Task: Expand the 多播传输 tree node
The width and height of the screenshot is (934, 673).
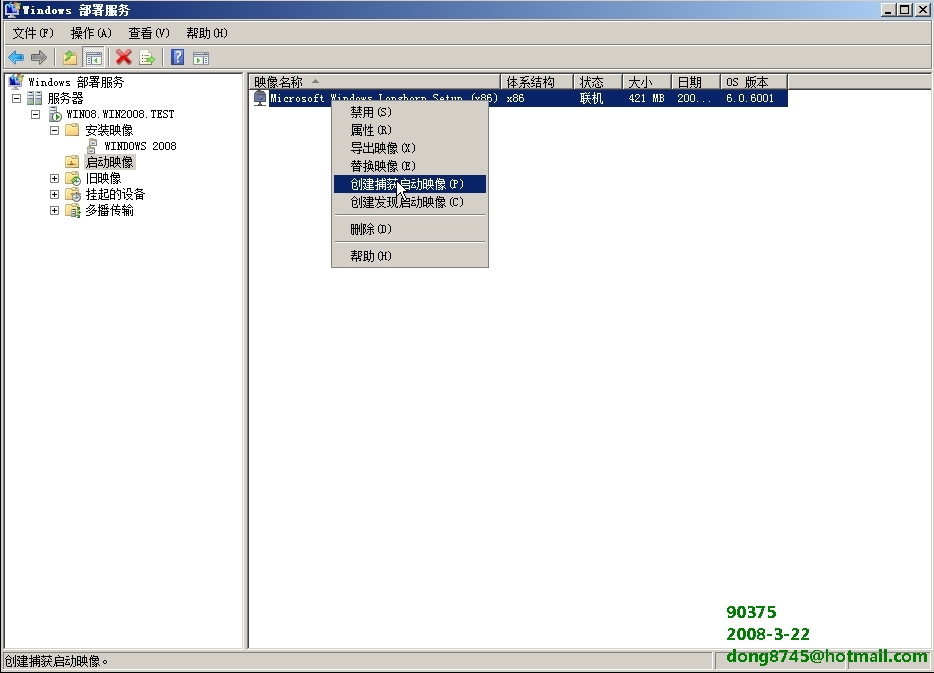Action: click(54, 211)
